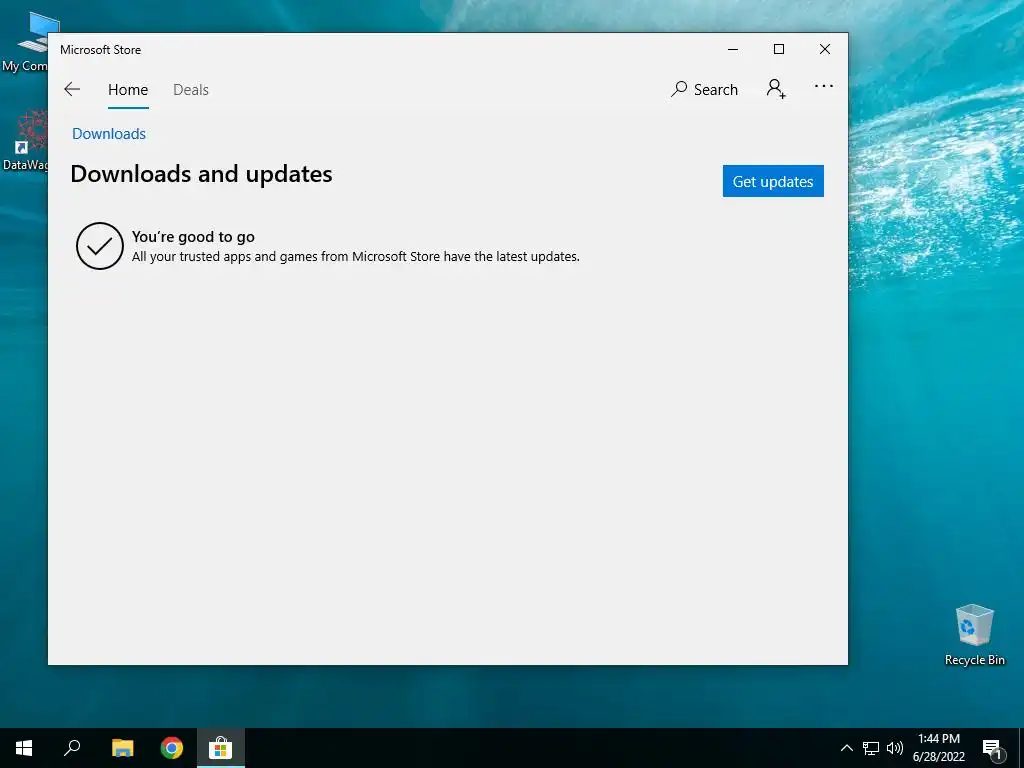Click the Downloads and updates heading

click(x=201, y=174)
